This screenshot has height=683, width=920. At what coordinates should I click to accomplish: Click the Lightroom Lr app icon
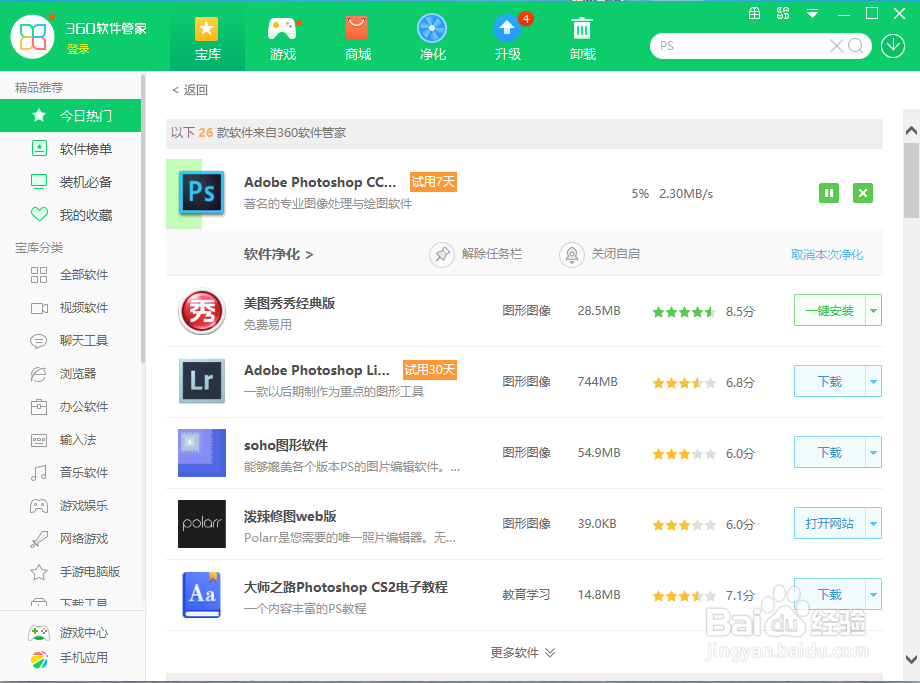coord(202,381)
